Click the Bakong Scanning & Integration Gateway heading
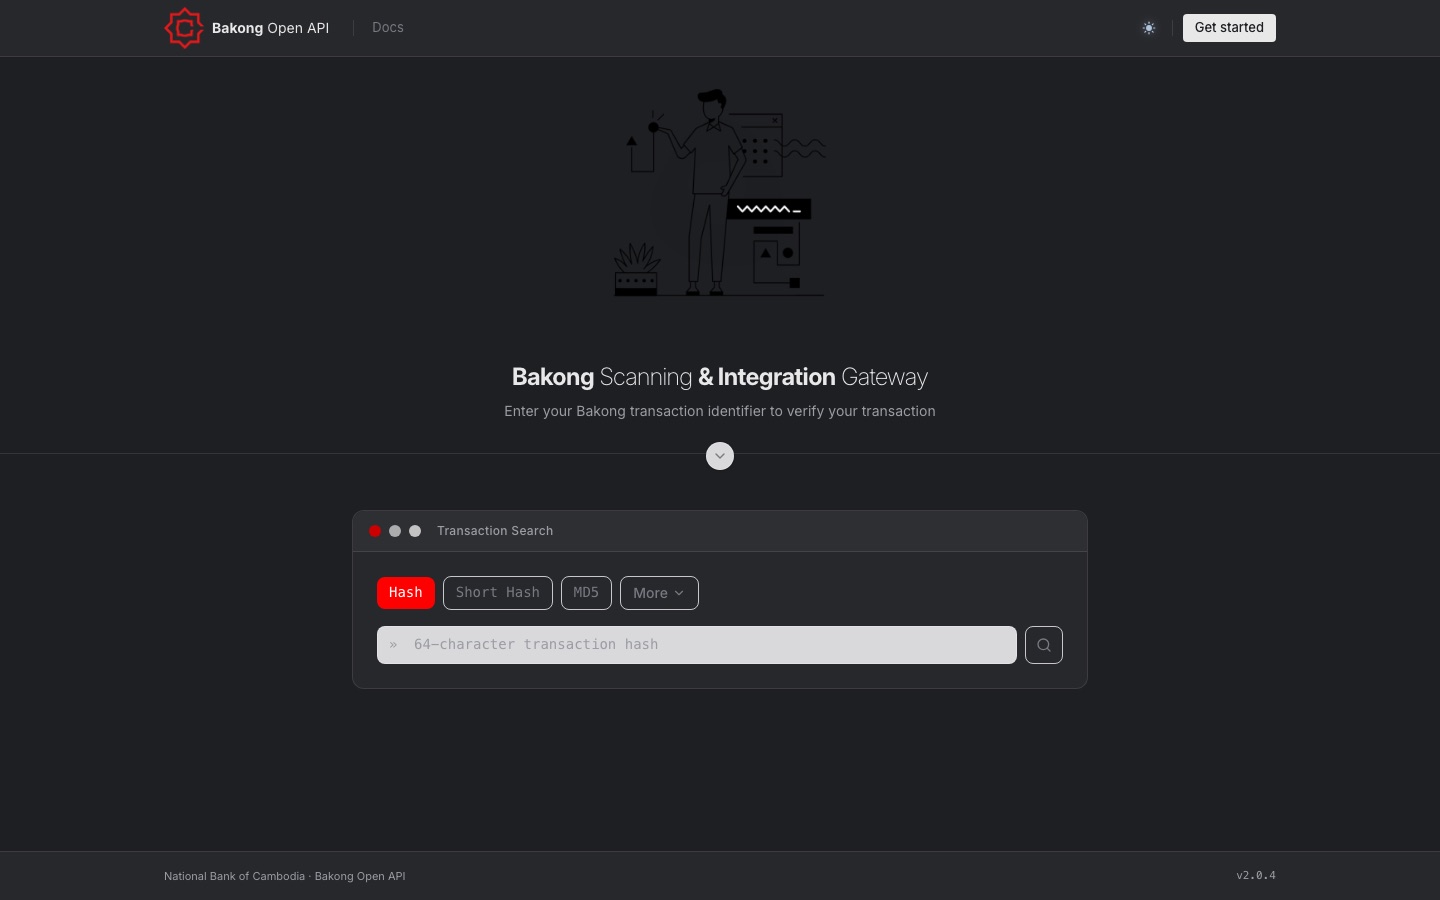Screen dimensions: 1440x900 pos(720,377)
